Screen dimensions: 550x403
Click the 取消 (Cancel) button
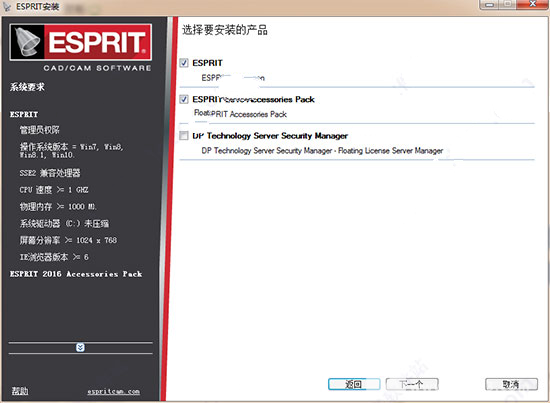(x=511, y=384)
